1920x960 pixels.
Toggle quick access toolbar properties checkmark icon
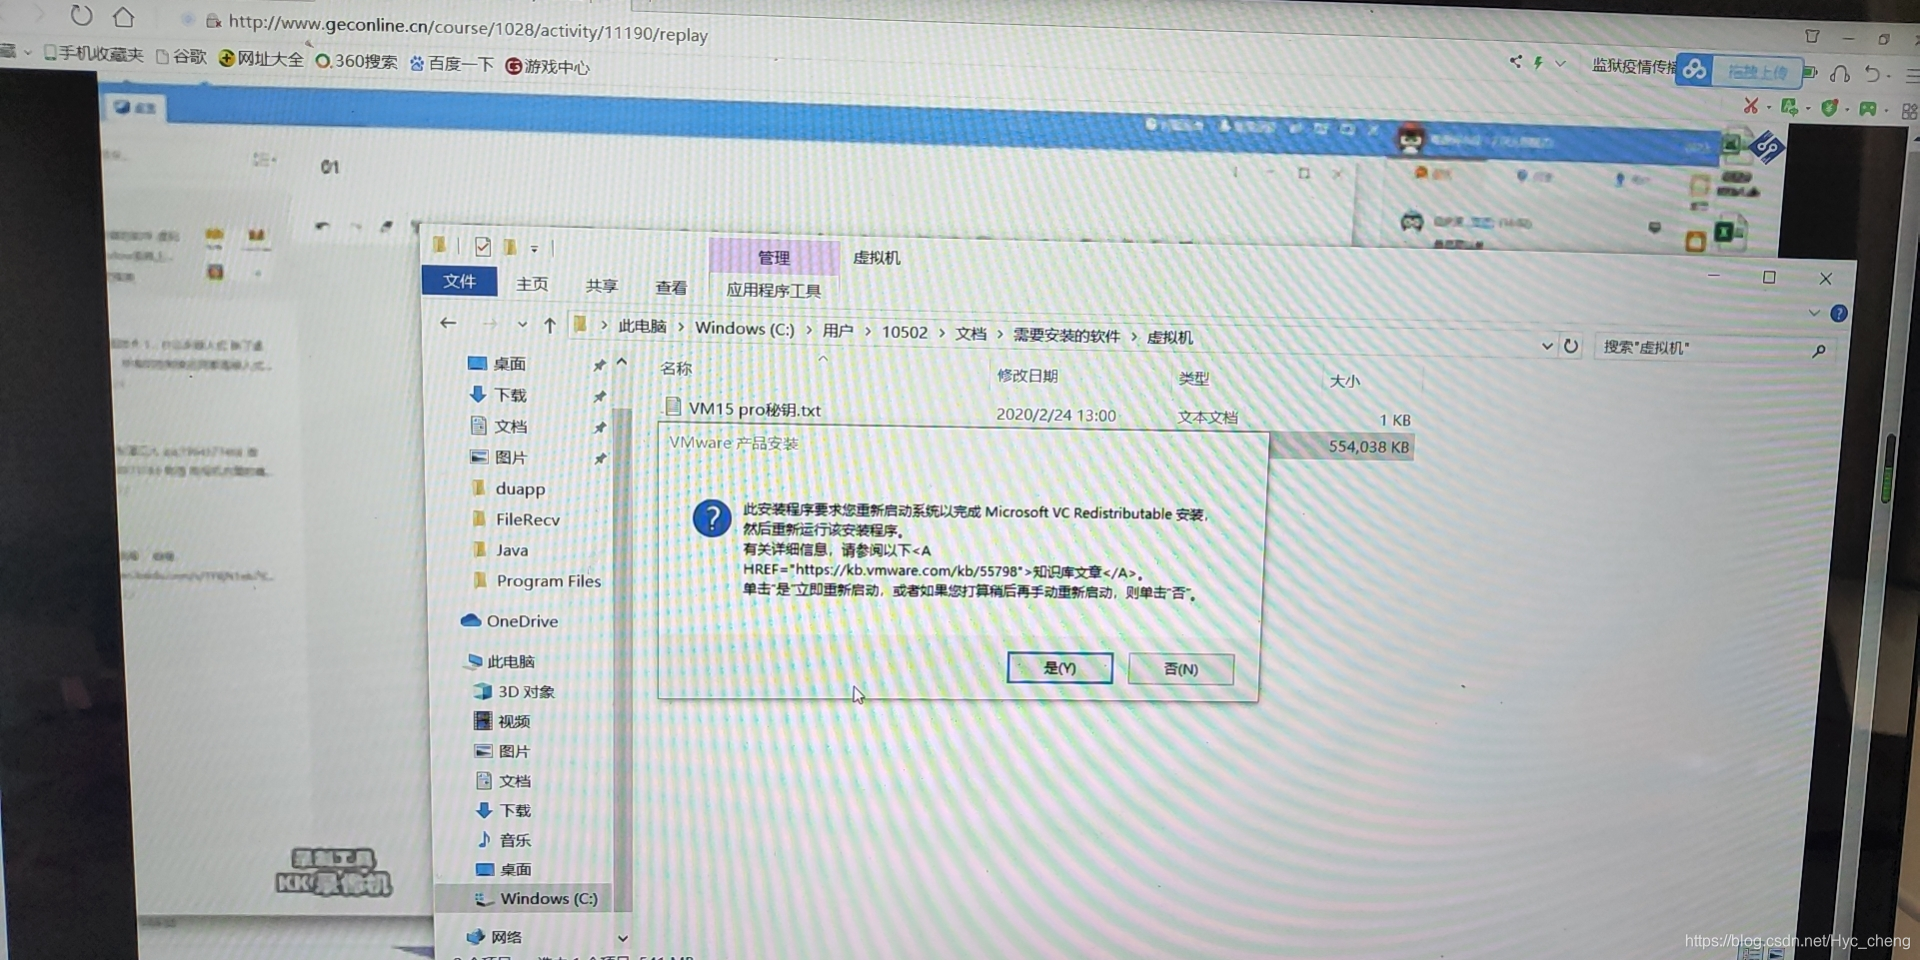click(x=483, y=246)
